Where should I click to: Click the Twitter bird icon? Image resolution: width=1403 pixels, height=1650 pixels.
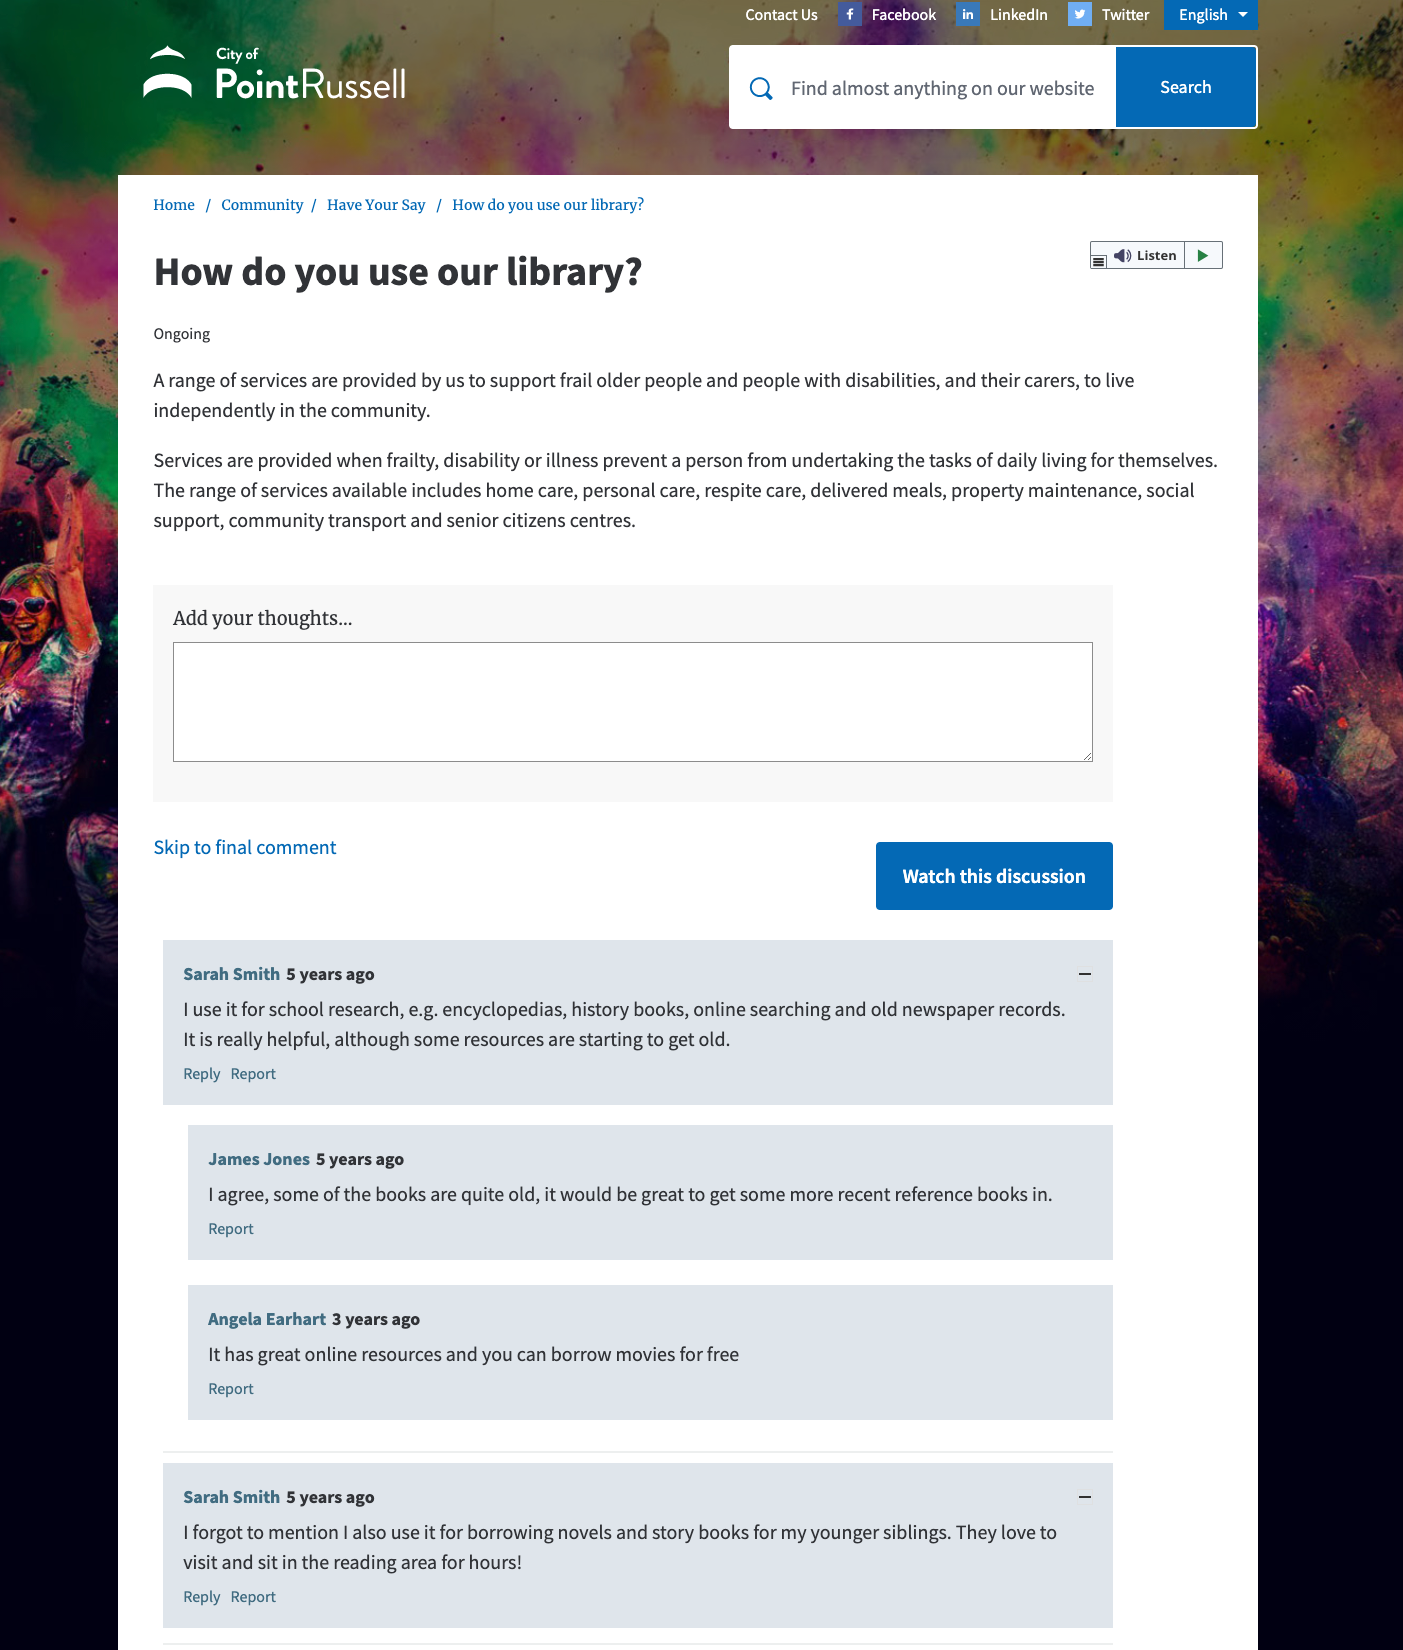click(x=1079, y=15)
